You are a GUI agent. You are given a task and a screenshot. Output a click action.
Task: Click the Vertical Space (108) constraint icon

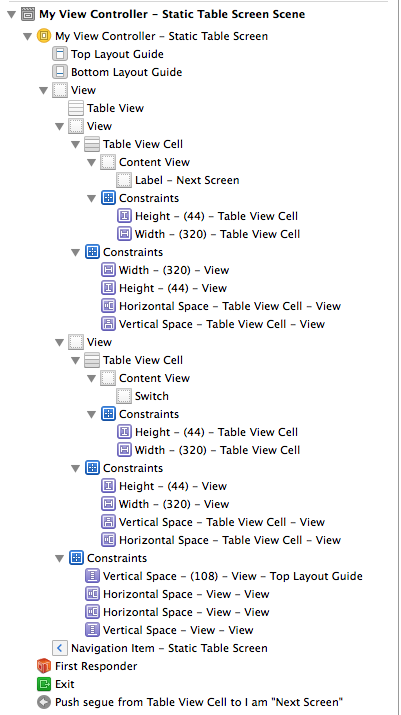click(92, 576)
